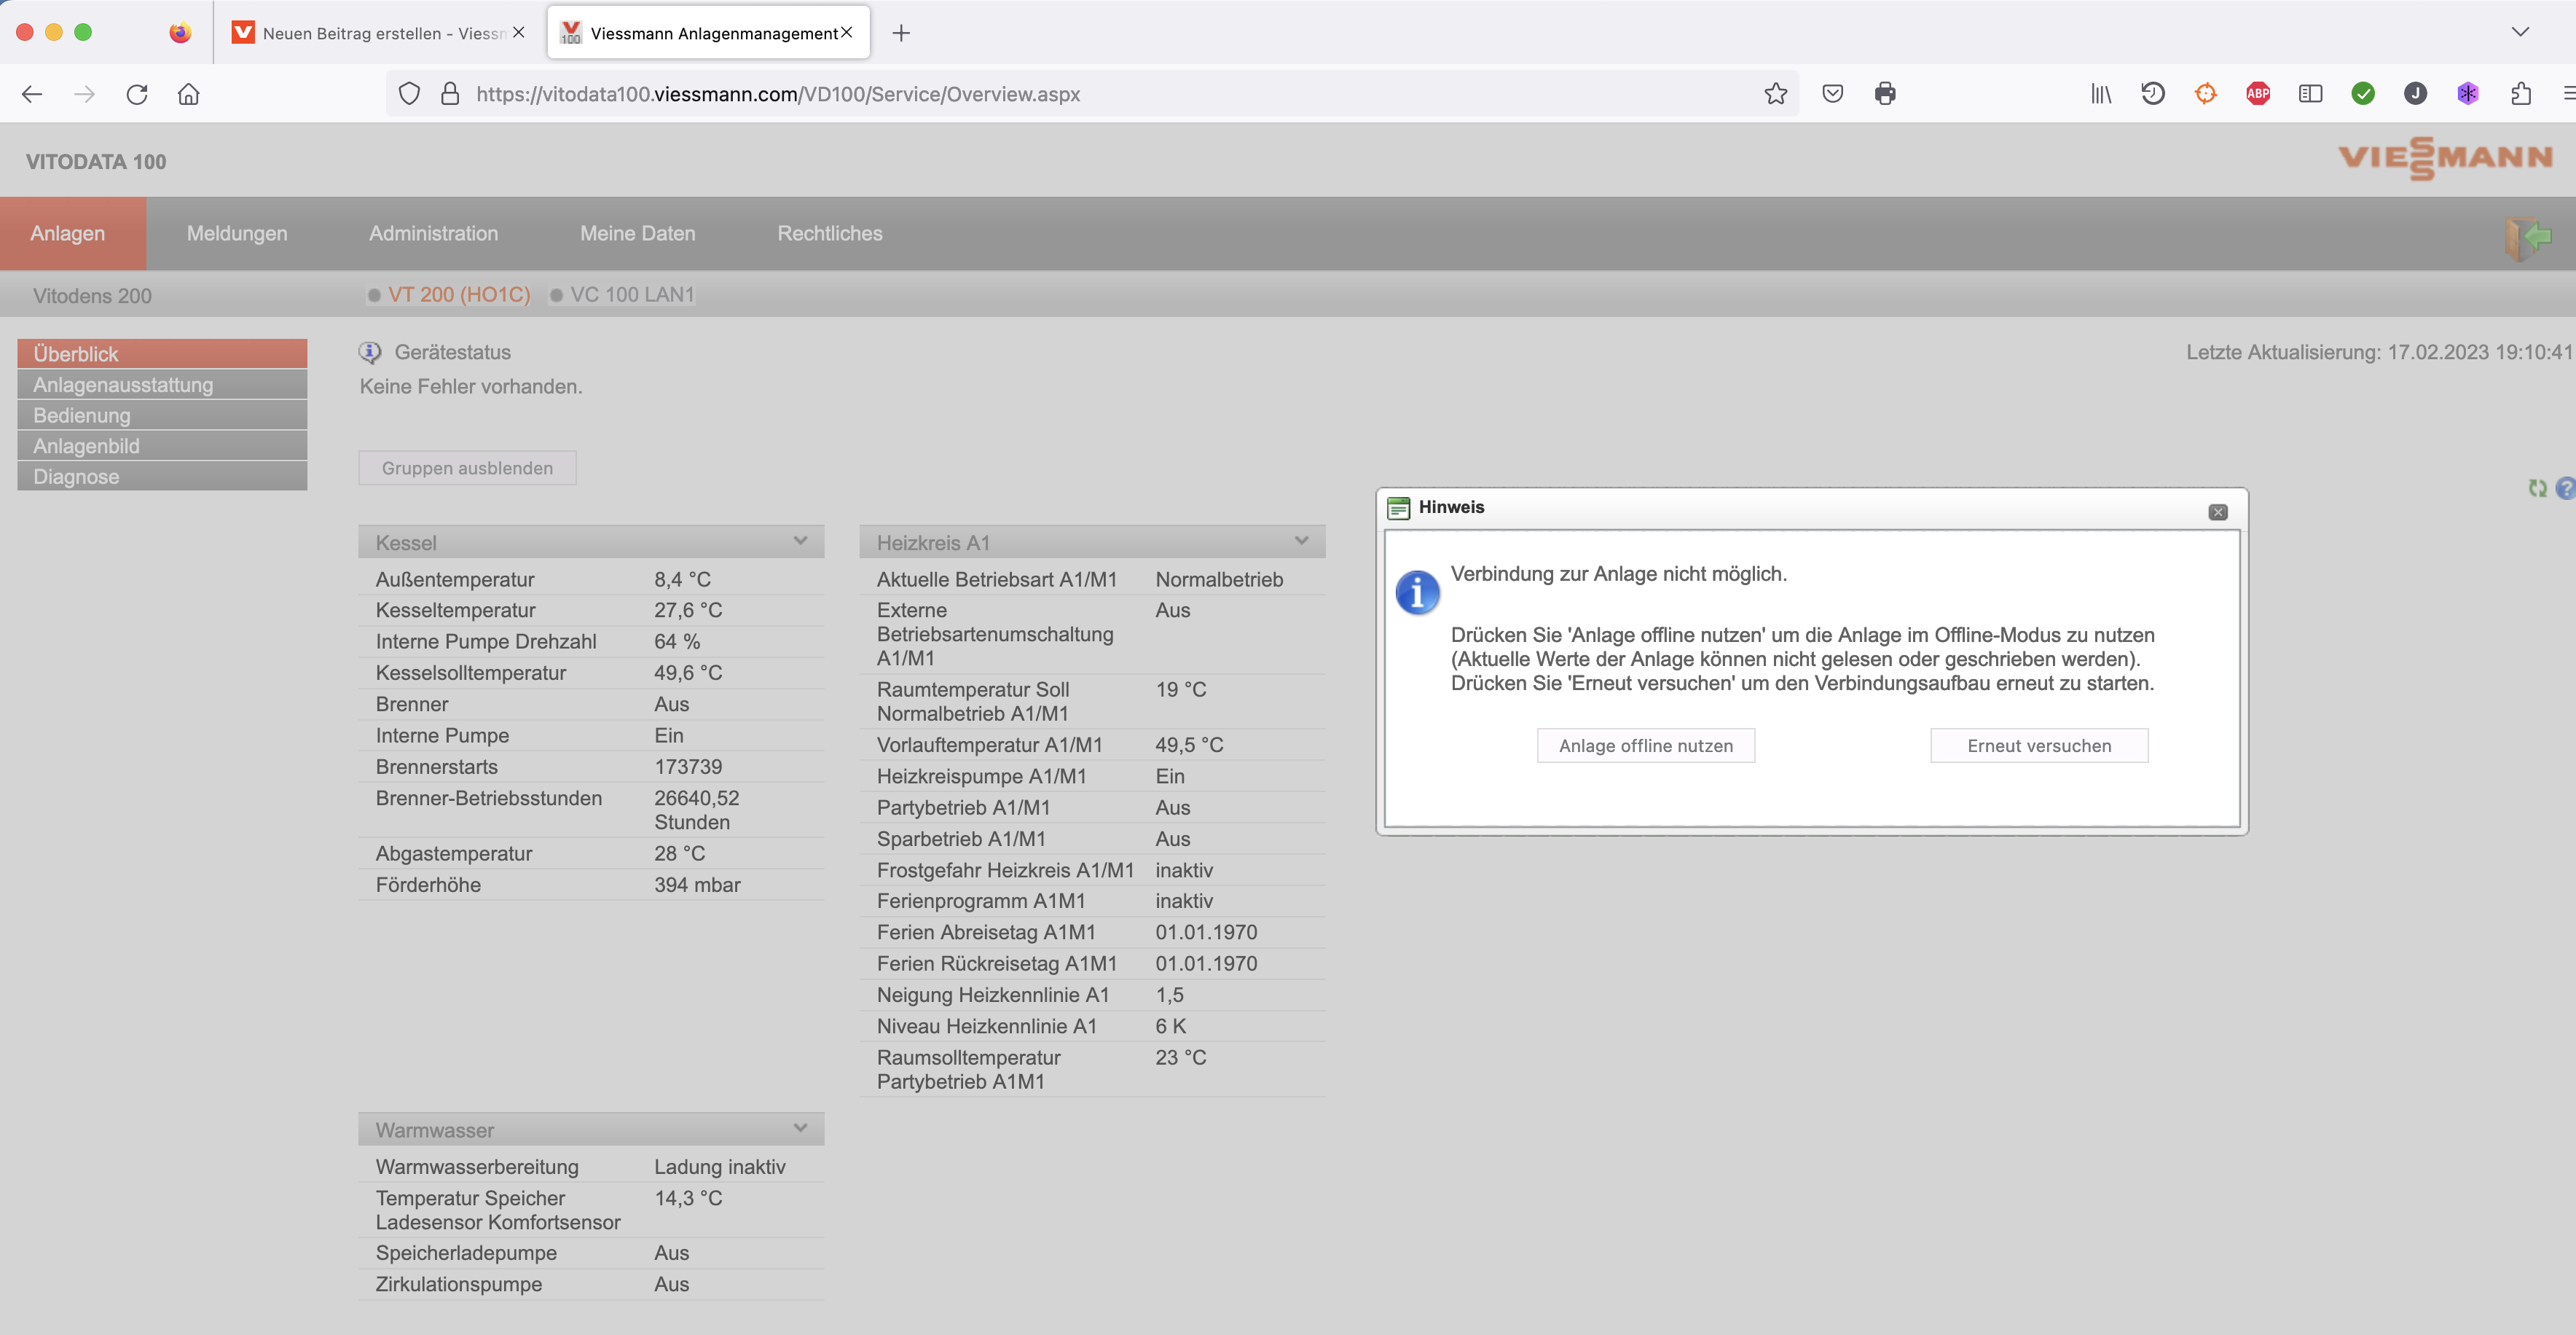Screen dimensions: 2576x1335
Task: Bookmark this page with star icon
Action: (x=1775, y=94)
